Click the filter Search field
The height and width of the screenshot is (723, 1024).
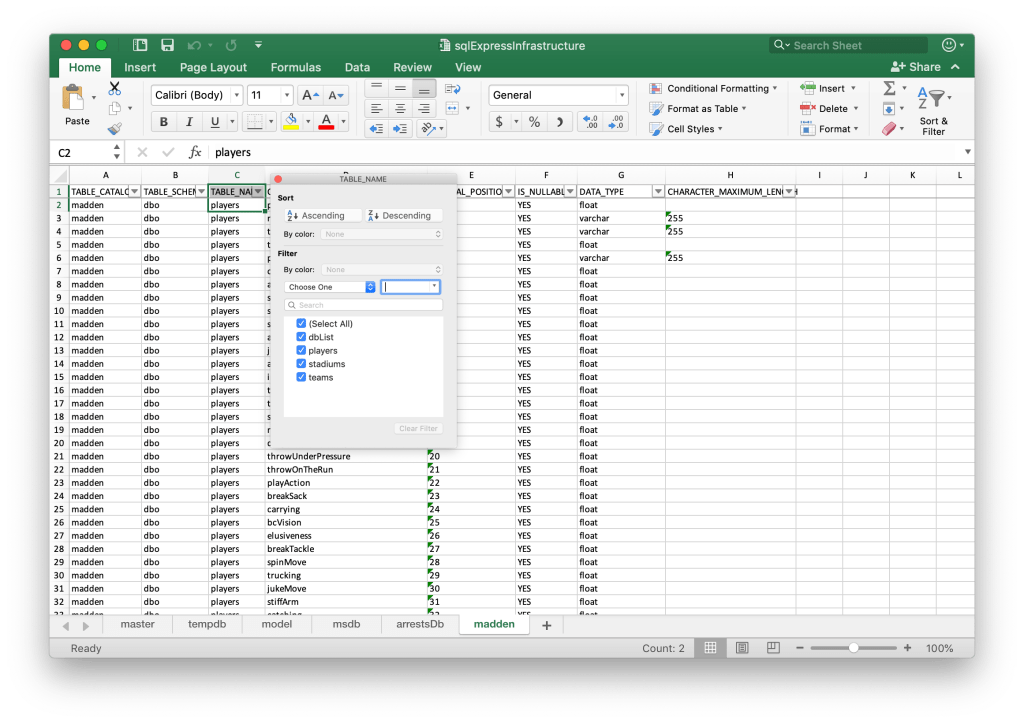363,305
